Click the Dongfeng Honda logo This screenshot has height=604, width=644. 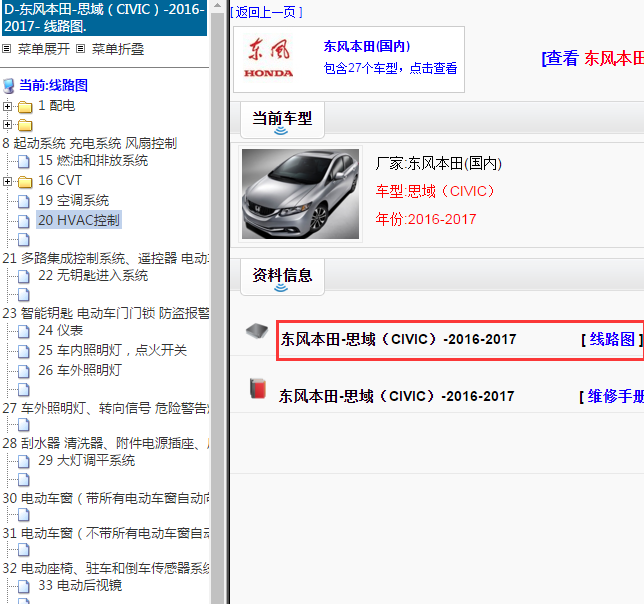point(269,58)
